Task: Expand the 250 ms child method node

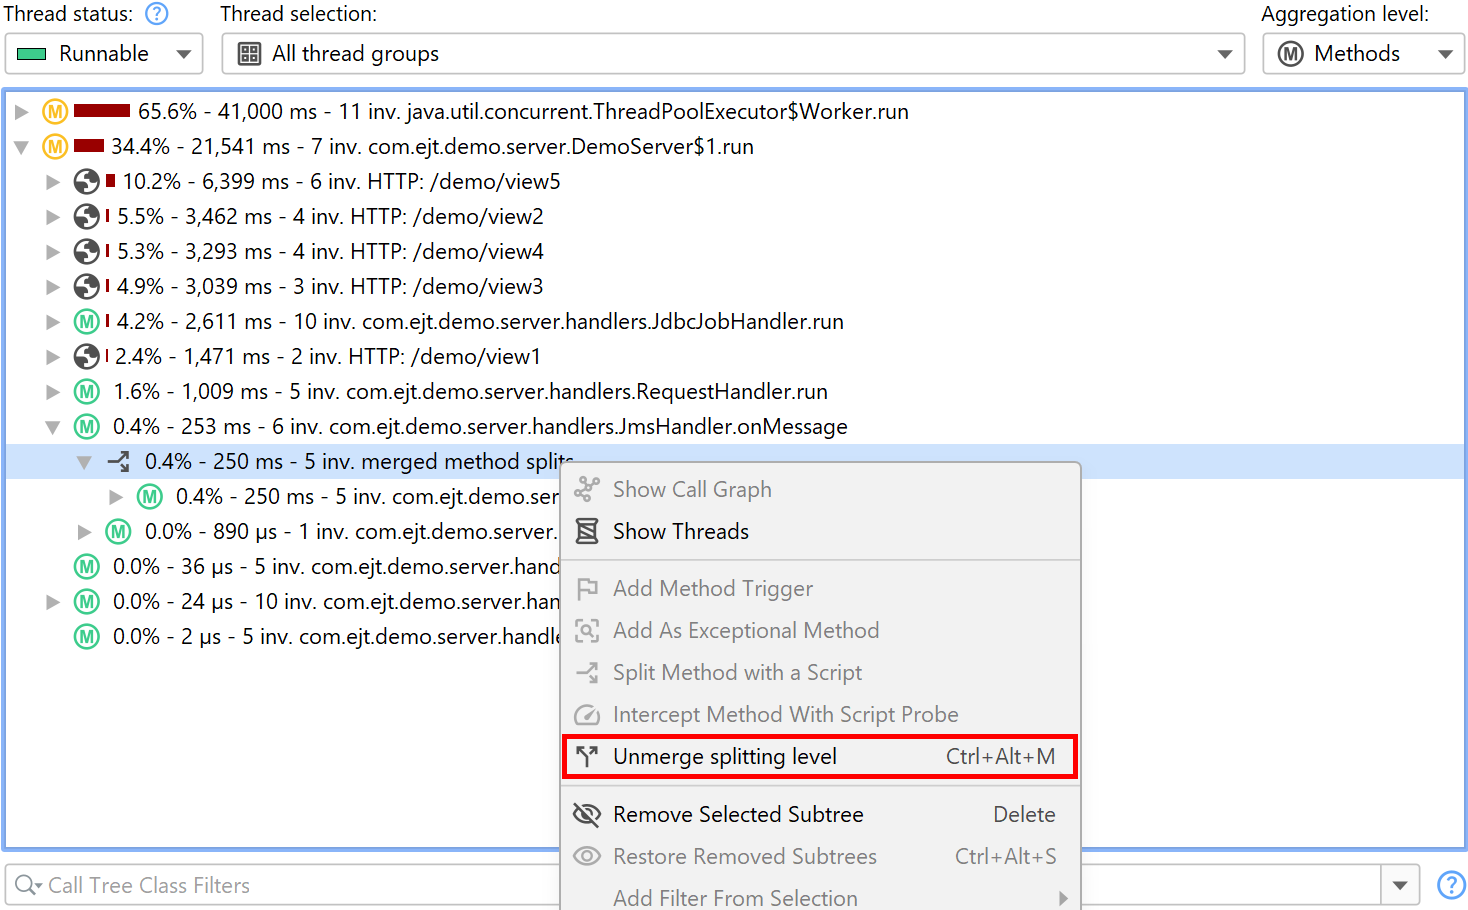Action: coord(116,497)
